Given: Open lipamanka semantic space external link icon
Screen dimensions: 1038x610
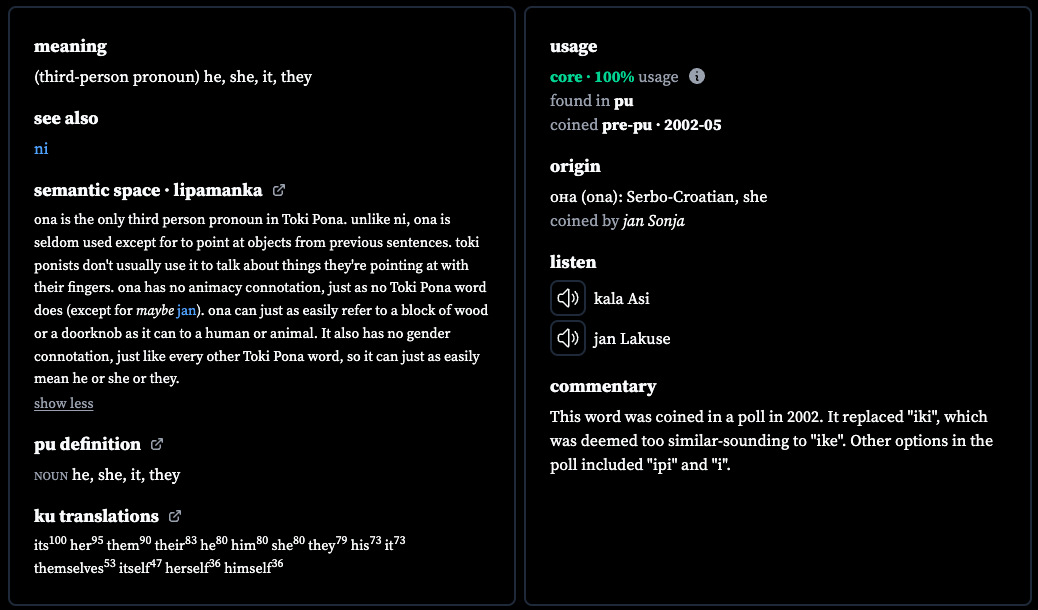Looking at the screenshot, I should pyautogui.click(x=279, y=190).
